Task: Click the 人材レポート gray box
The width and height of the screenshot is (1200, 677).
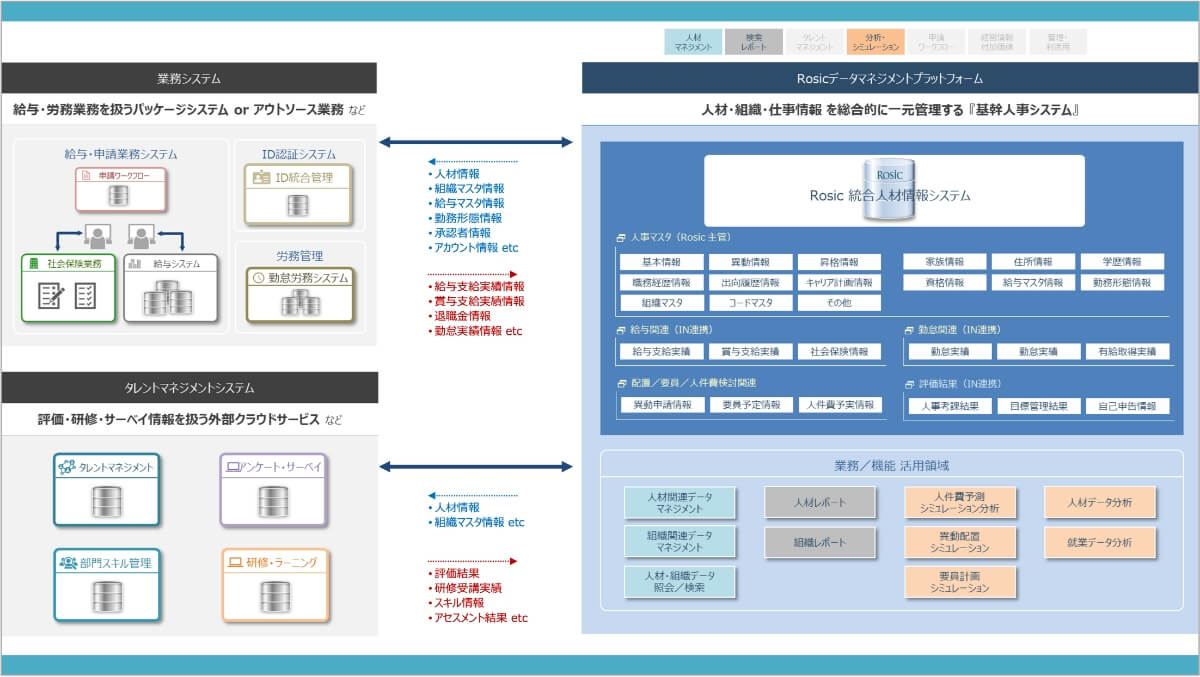Action: pyautogui.click(x=820, y=502)
